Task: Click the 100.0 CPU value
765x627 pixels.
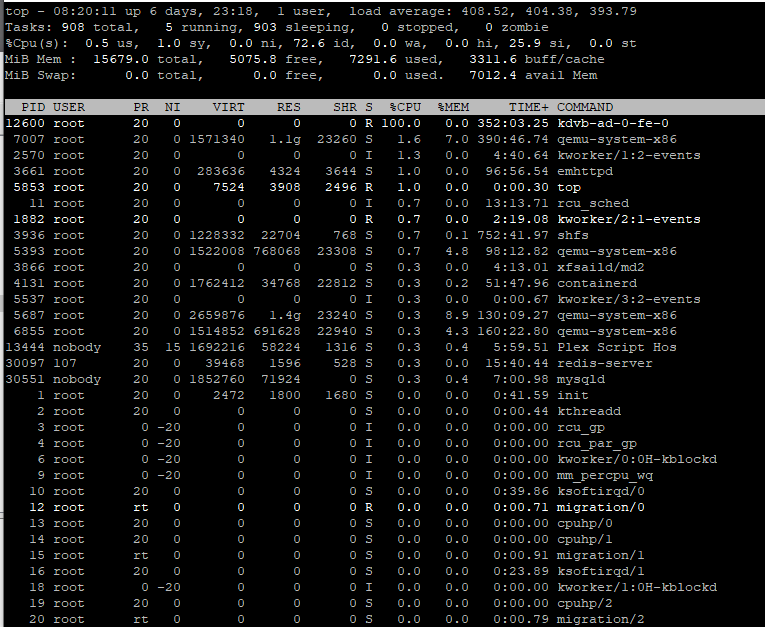Action: [401, 123]
